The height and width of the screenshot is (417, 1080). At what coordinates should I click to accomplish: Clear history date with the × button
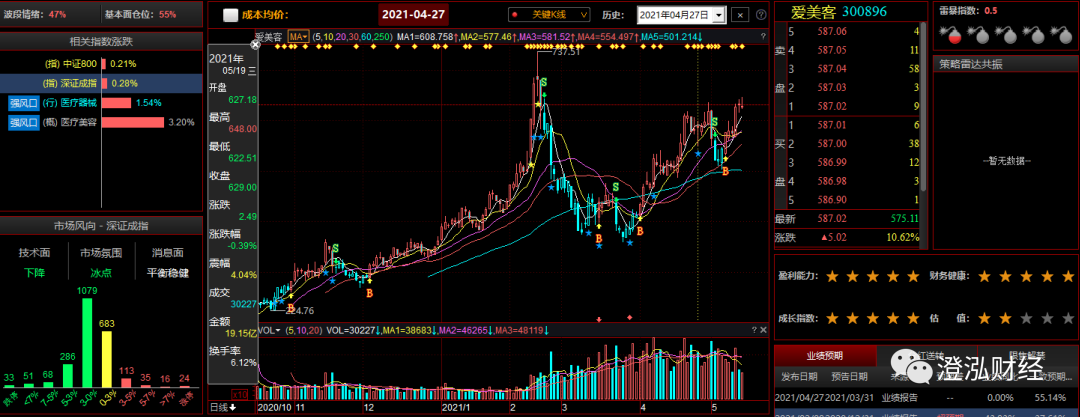(740, 14)
